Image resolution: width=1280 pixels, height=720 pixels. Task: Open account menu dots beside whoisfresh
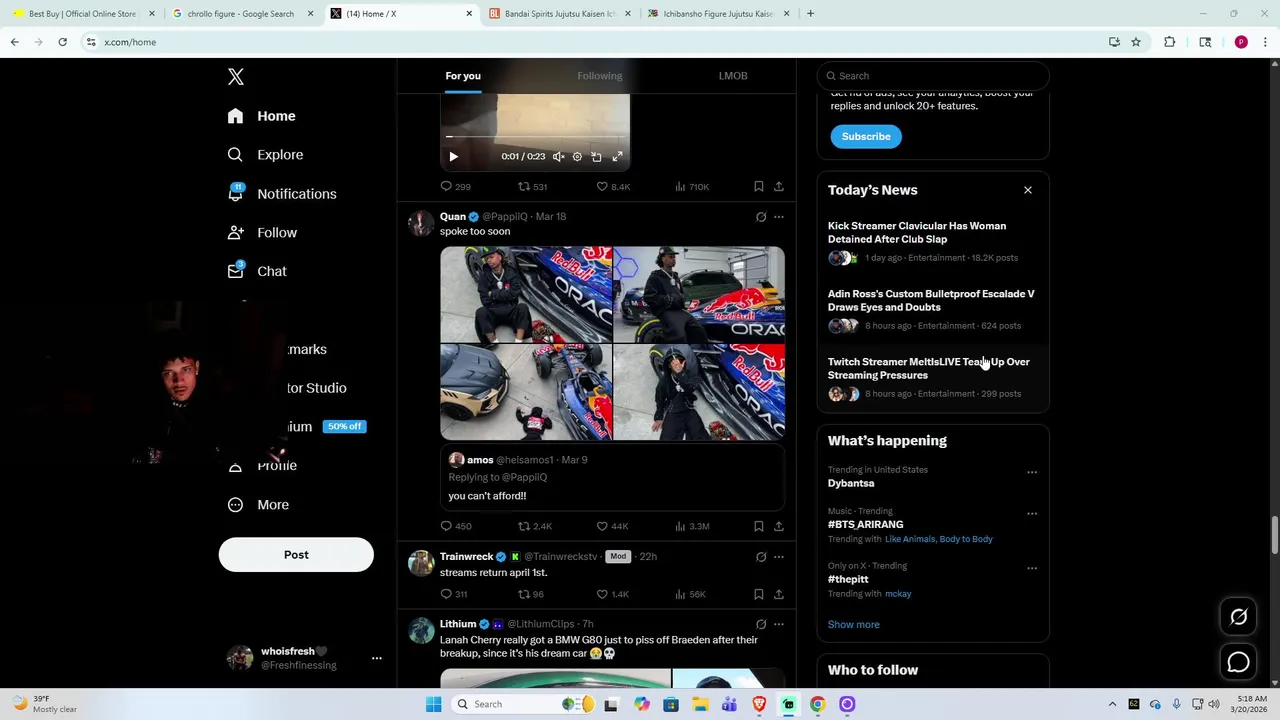tap(377, 658)
